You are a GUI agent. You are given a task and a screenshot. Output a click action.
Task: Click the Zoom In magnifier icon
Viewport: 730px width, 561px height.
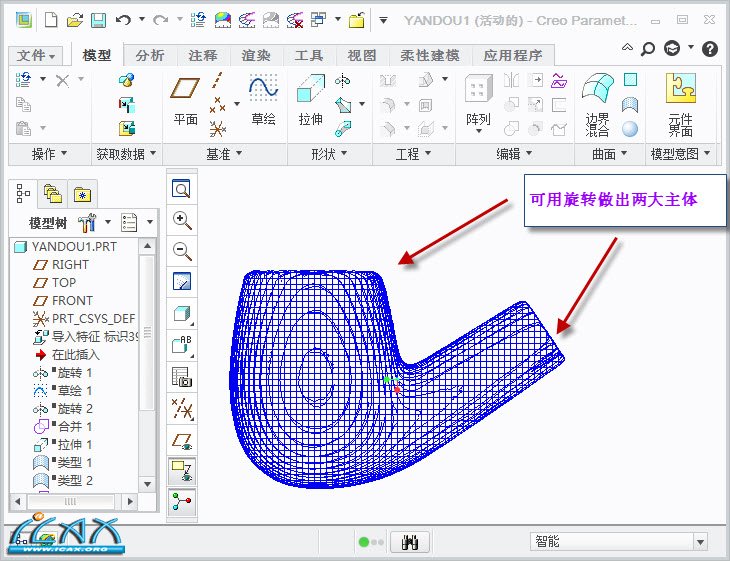(182, 220)
